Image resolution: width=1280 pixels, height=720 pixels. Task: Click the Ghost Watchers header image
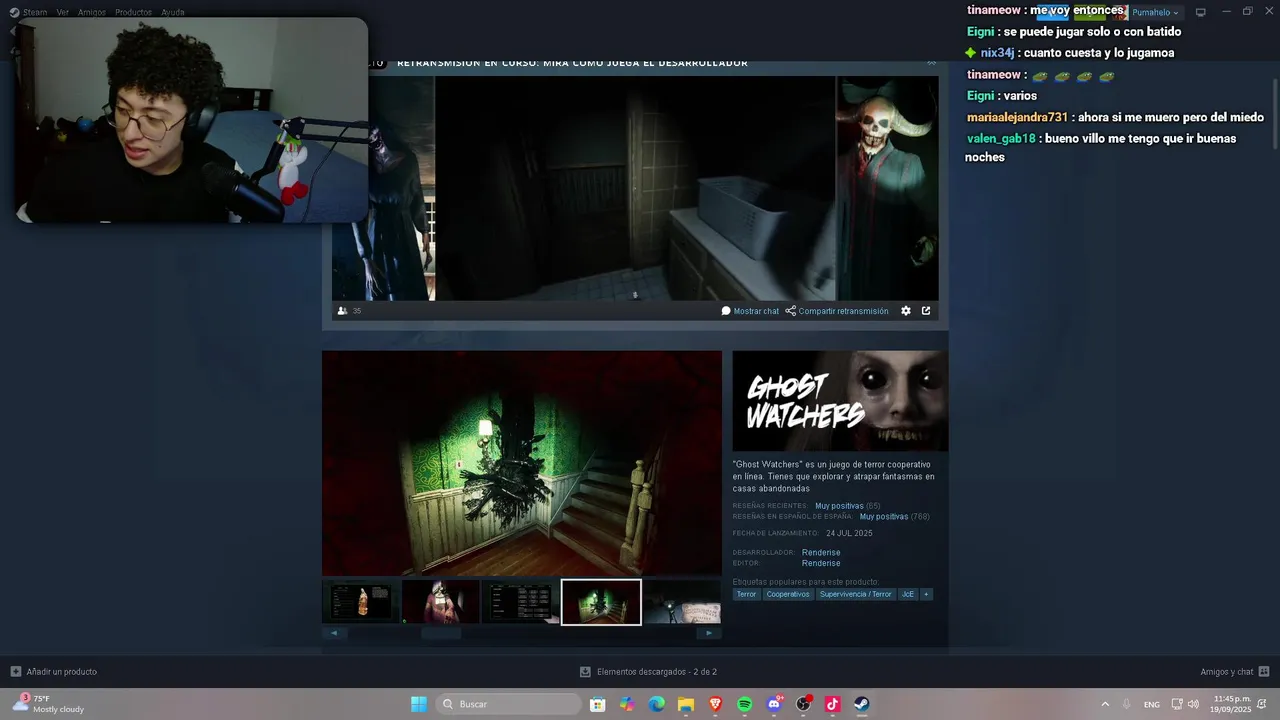pos(840,401)
